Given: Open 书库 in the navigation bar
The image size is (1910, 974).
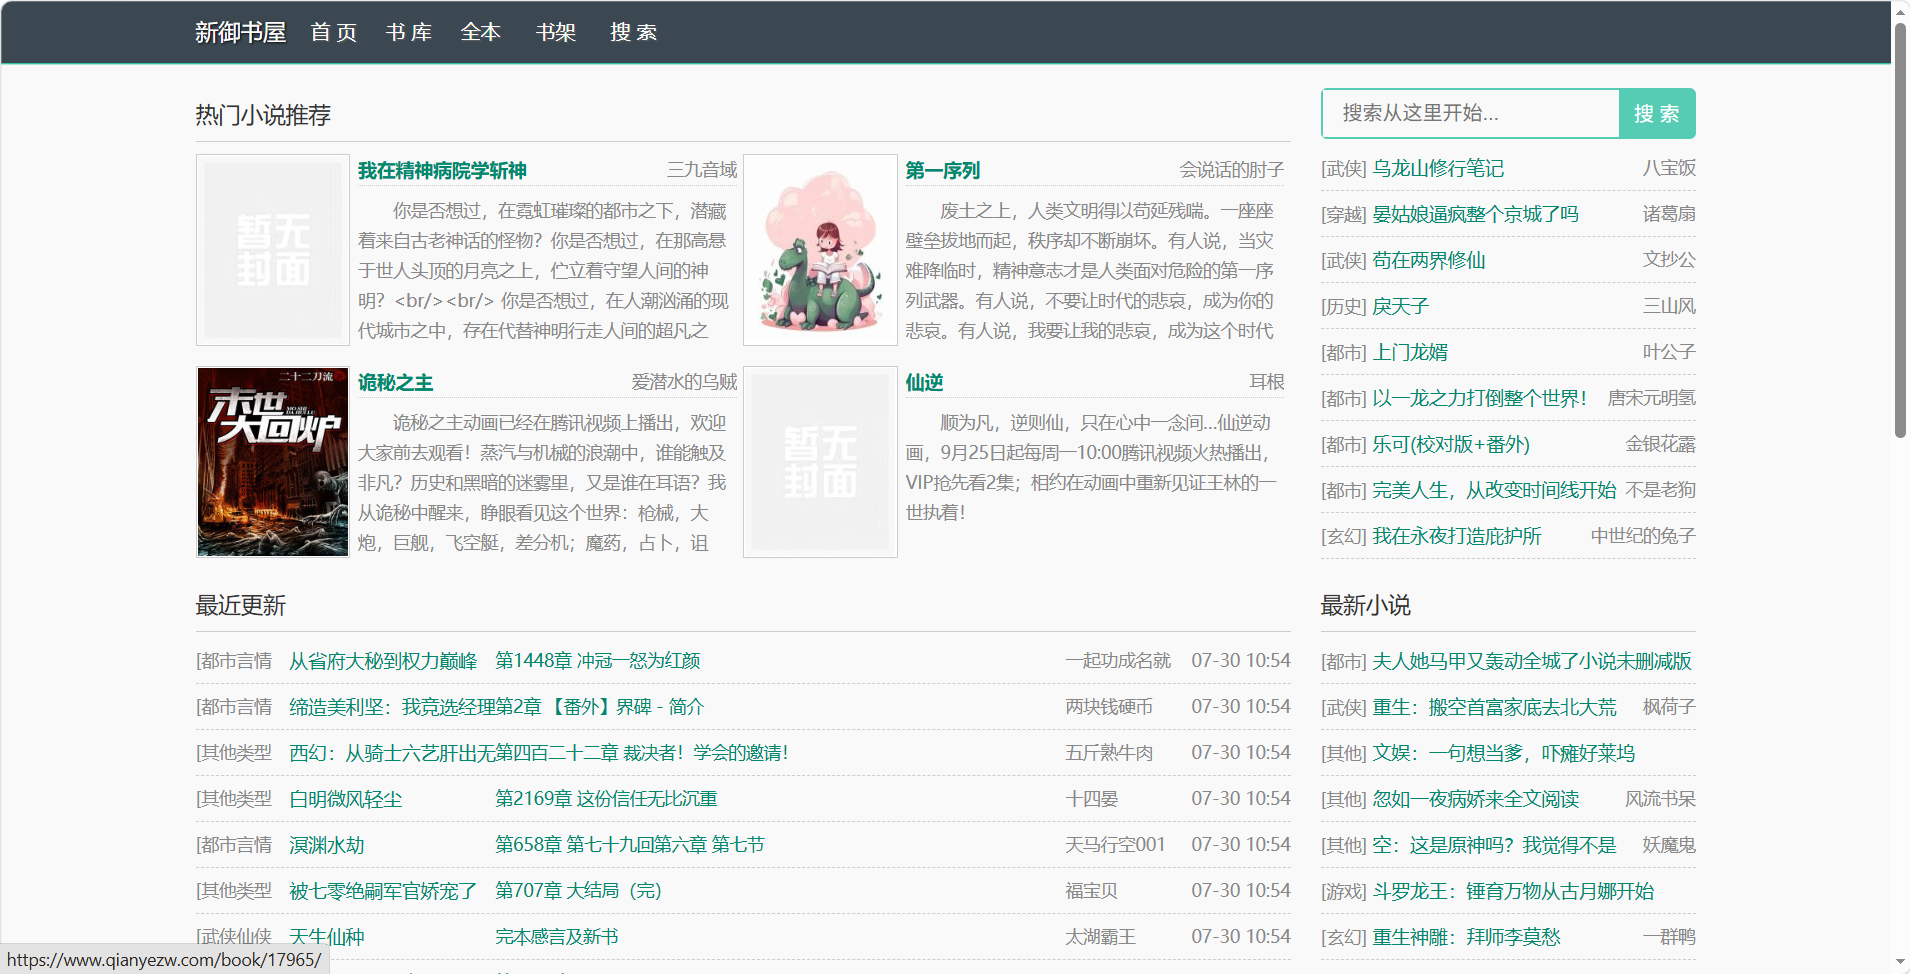Looking at the screenshot, I should [408, 32].
